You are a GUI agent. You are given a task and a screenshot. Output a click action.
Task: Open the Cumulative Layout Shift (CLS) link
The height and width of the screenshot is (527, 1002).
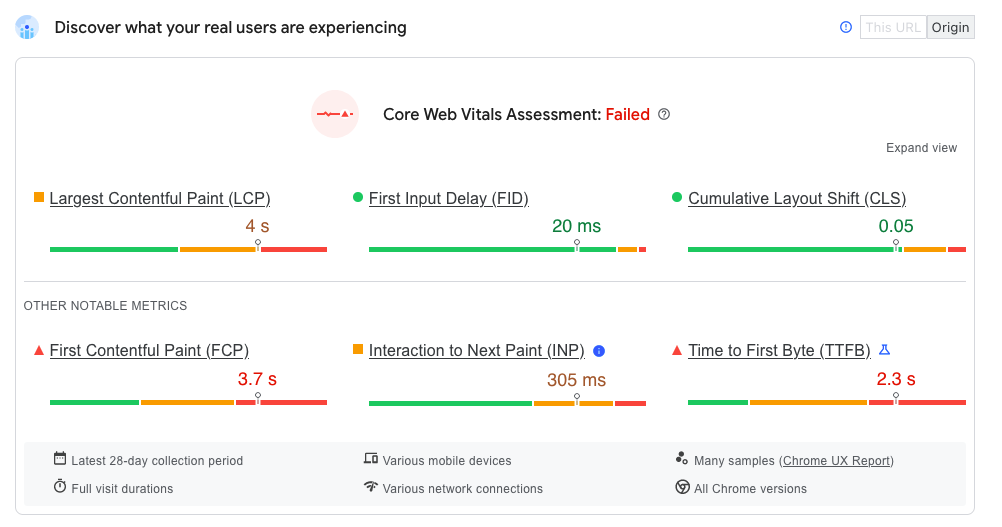pos(797,199)
